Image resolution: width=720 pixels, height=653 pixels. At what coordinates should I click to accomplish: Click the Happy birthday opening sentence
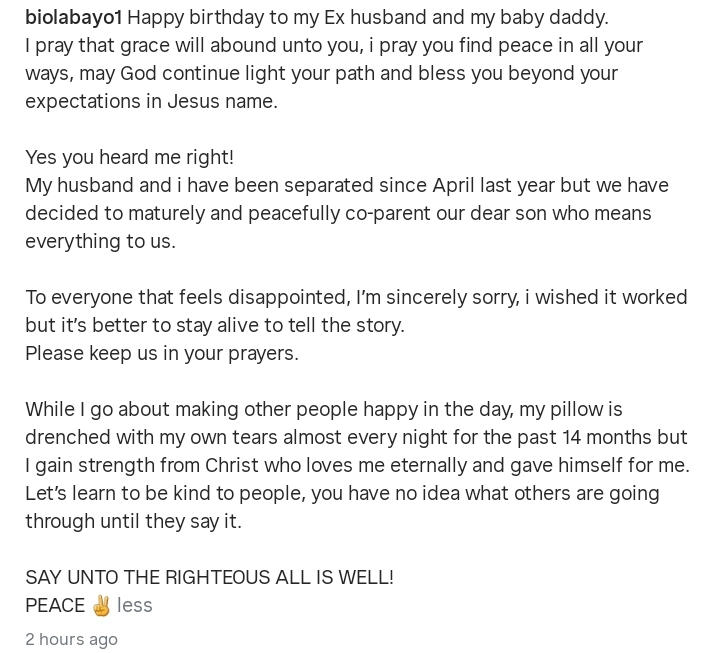click(367, 17)
